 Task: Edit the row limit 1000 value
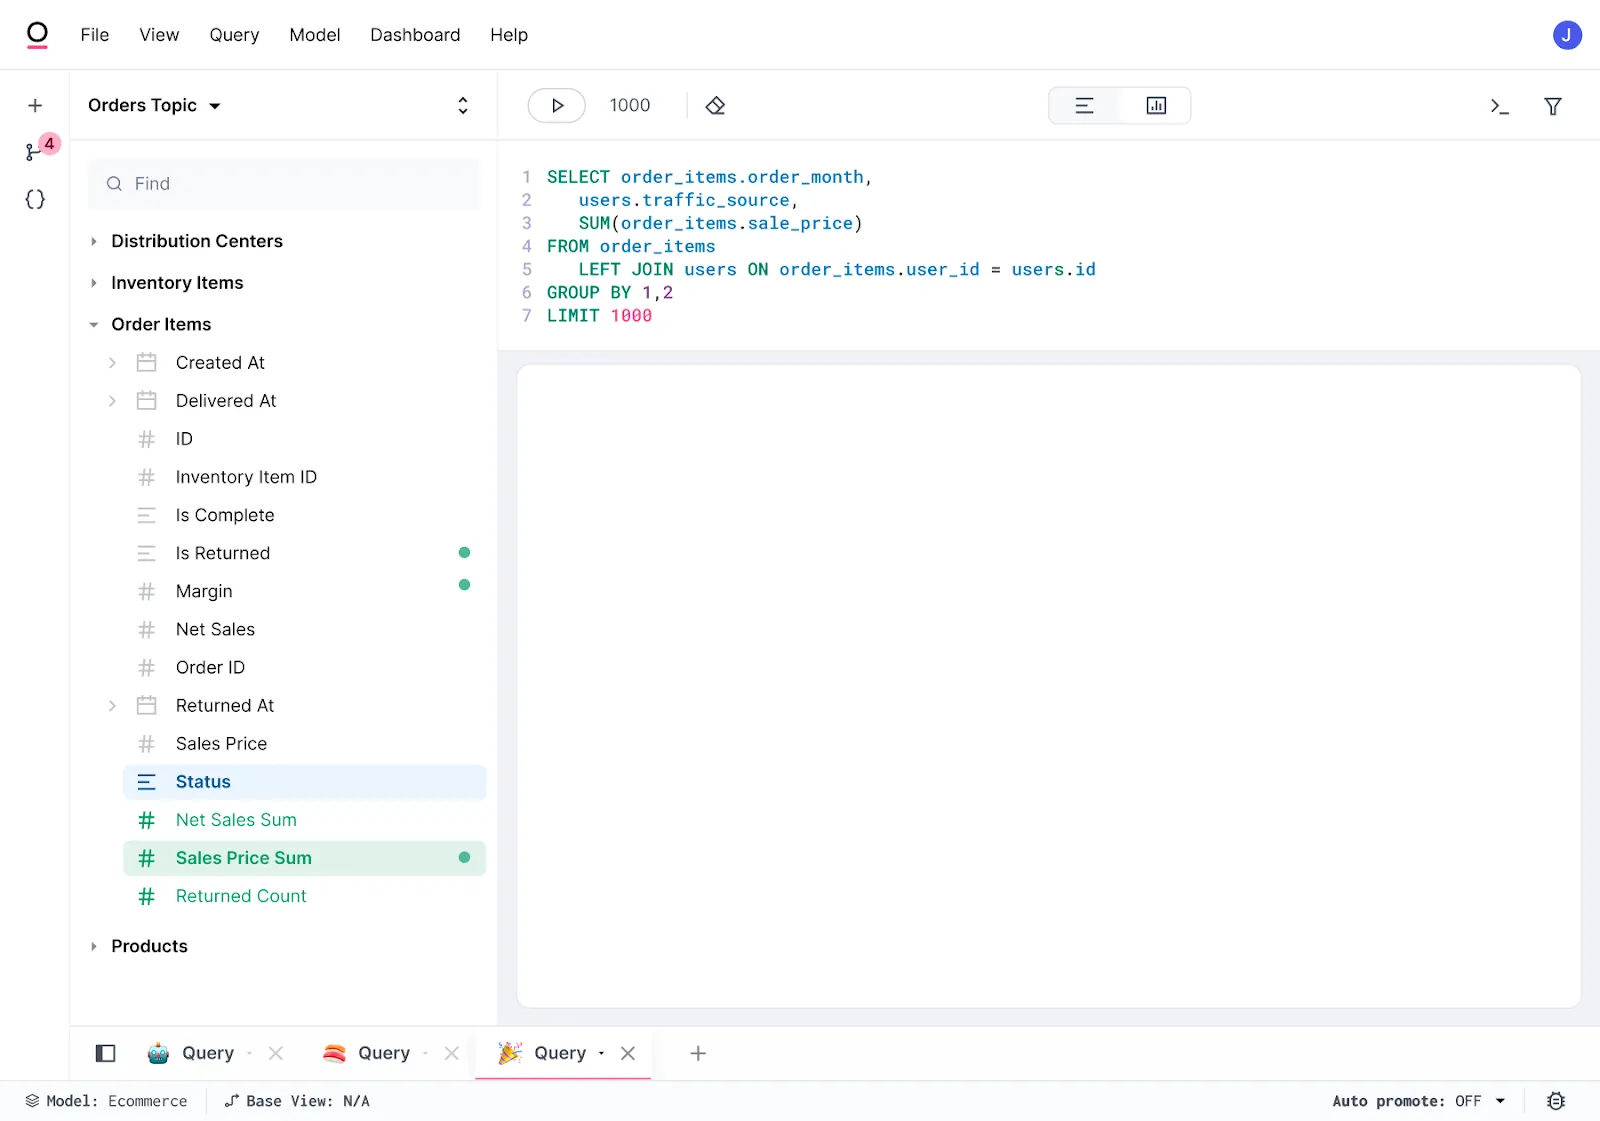(630, 105)
